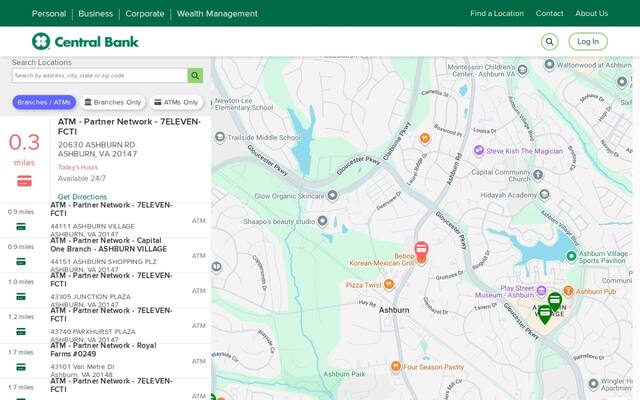
Task: Select Capital One Branch Ashburn Village ATM
Action: 105,256
